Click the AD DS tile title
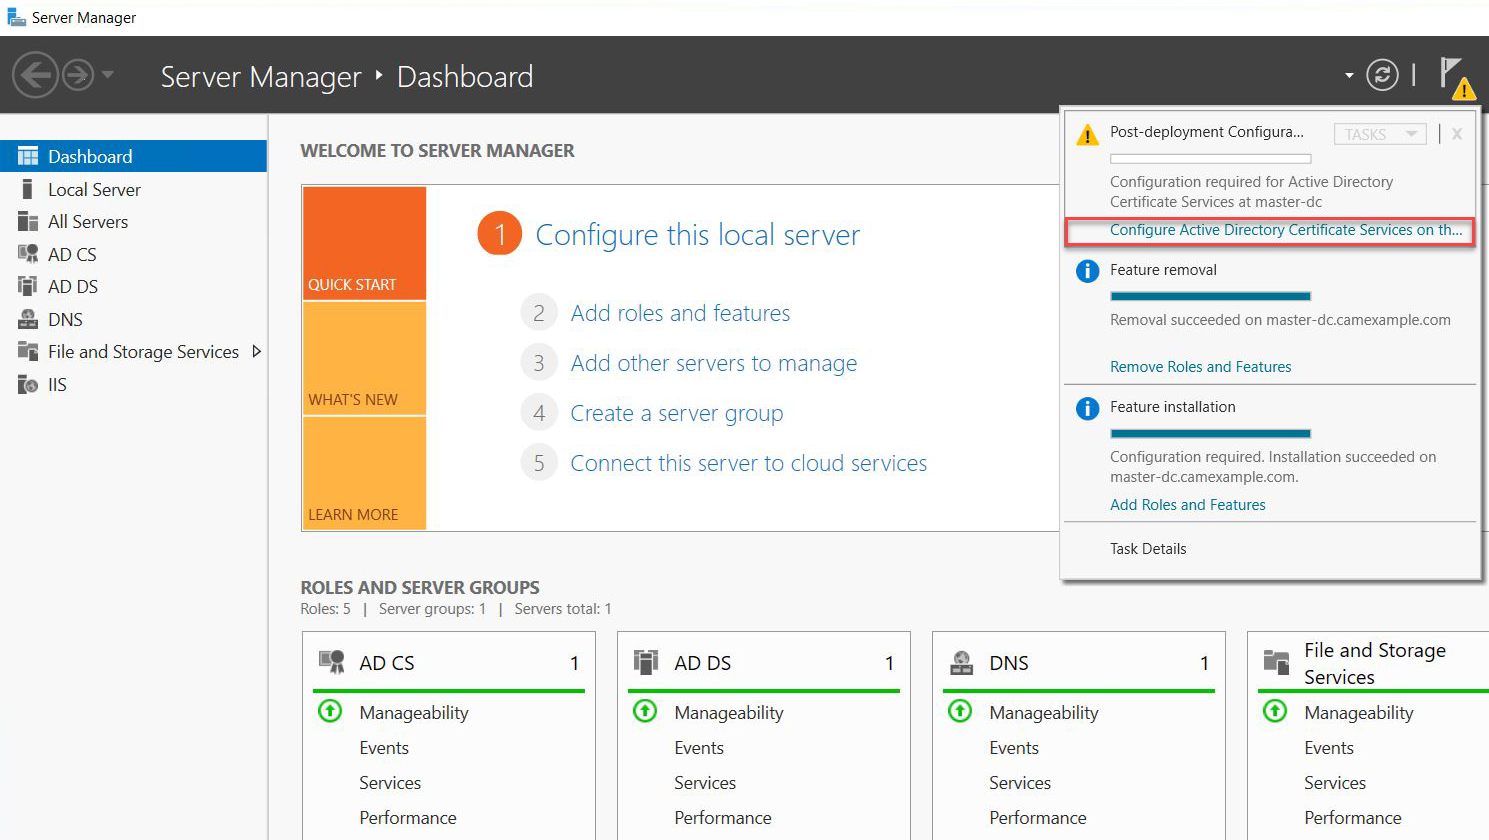The height and width of the screenshot is (840, 1489). pos(703,663)
